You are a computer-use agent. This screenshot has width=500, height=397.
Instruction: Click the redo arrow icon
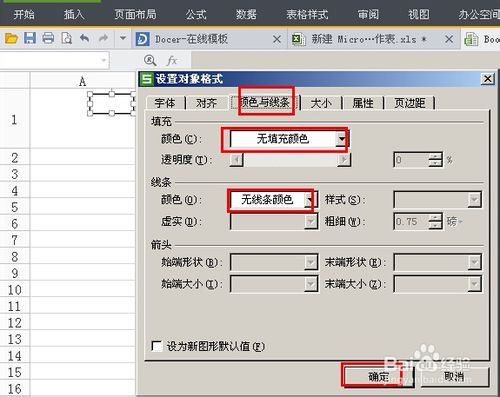coord(104,39)
